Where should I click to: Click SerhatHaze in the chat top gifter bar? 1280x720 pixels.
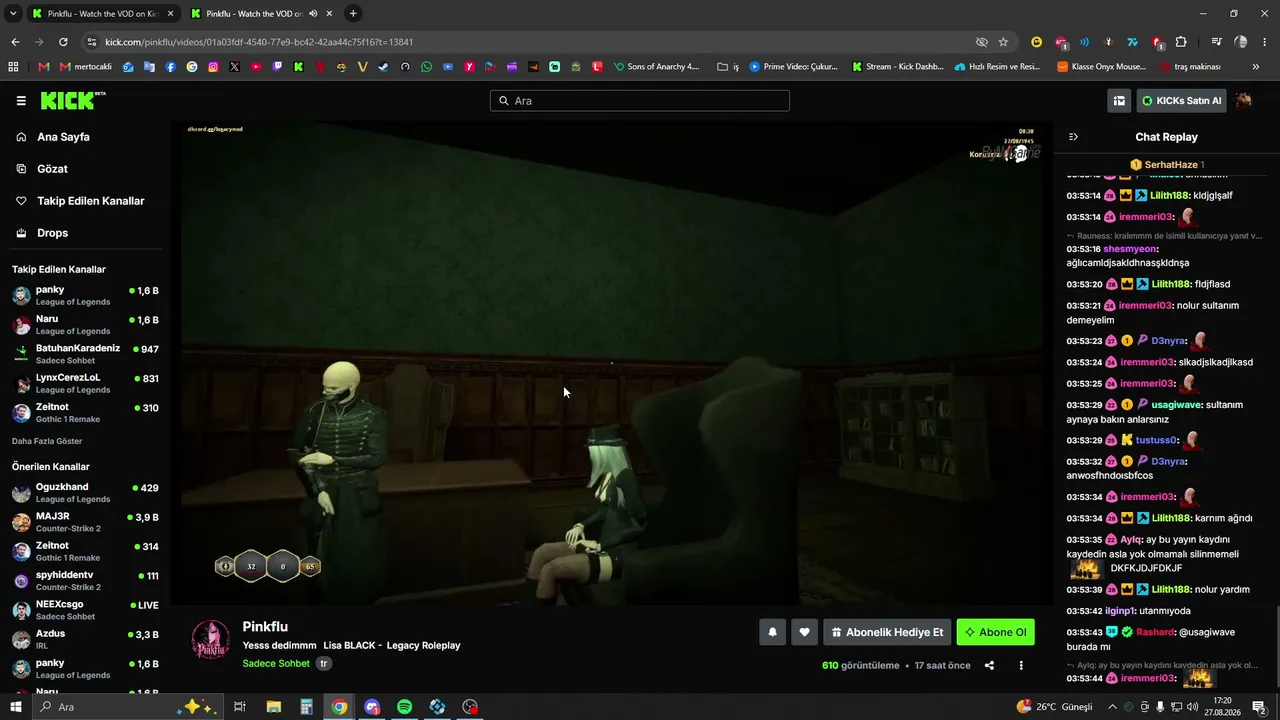[1171, 165]
